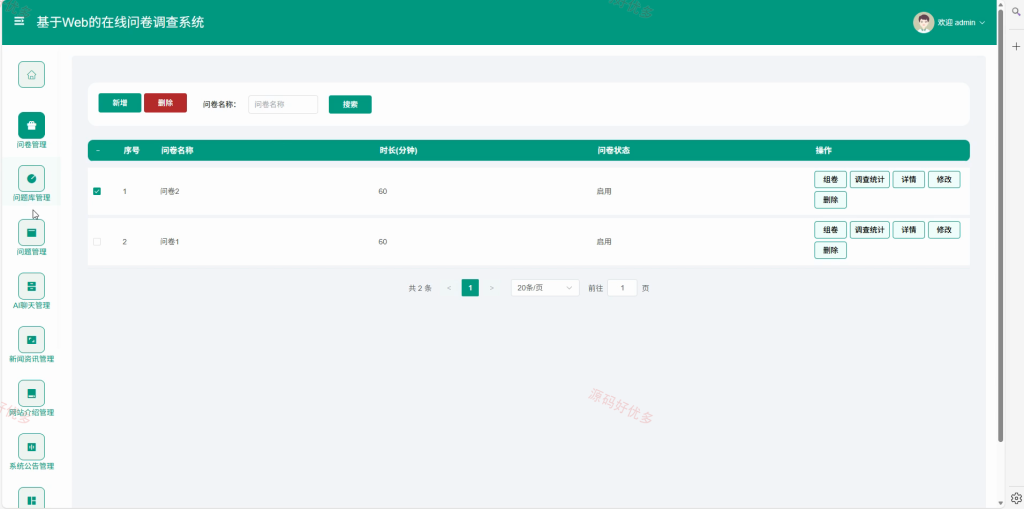Open 问卷管理 sidebar icon

point(31,125)
